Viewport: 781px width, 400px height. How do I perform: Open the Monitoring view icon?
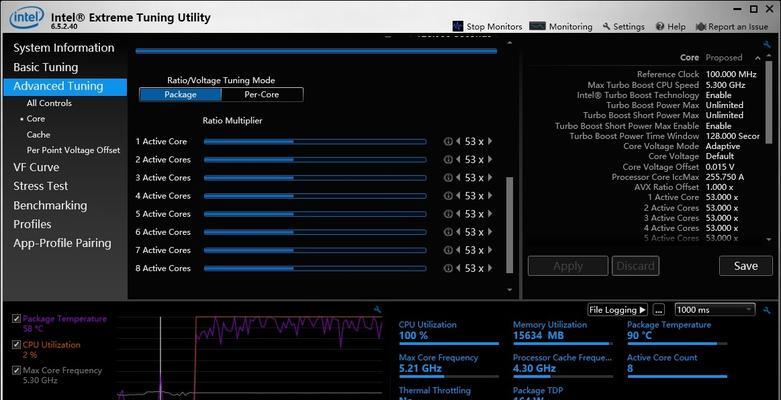(537, 26)
